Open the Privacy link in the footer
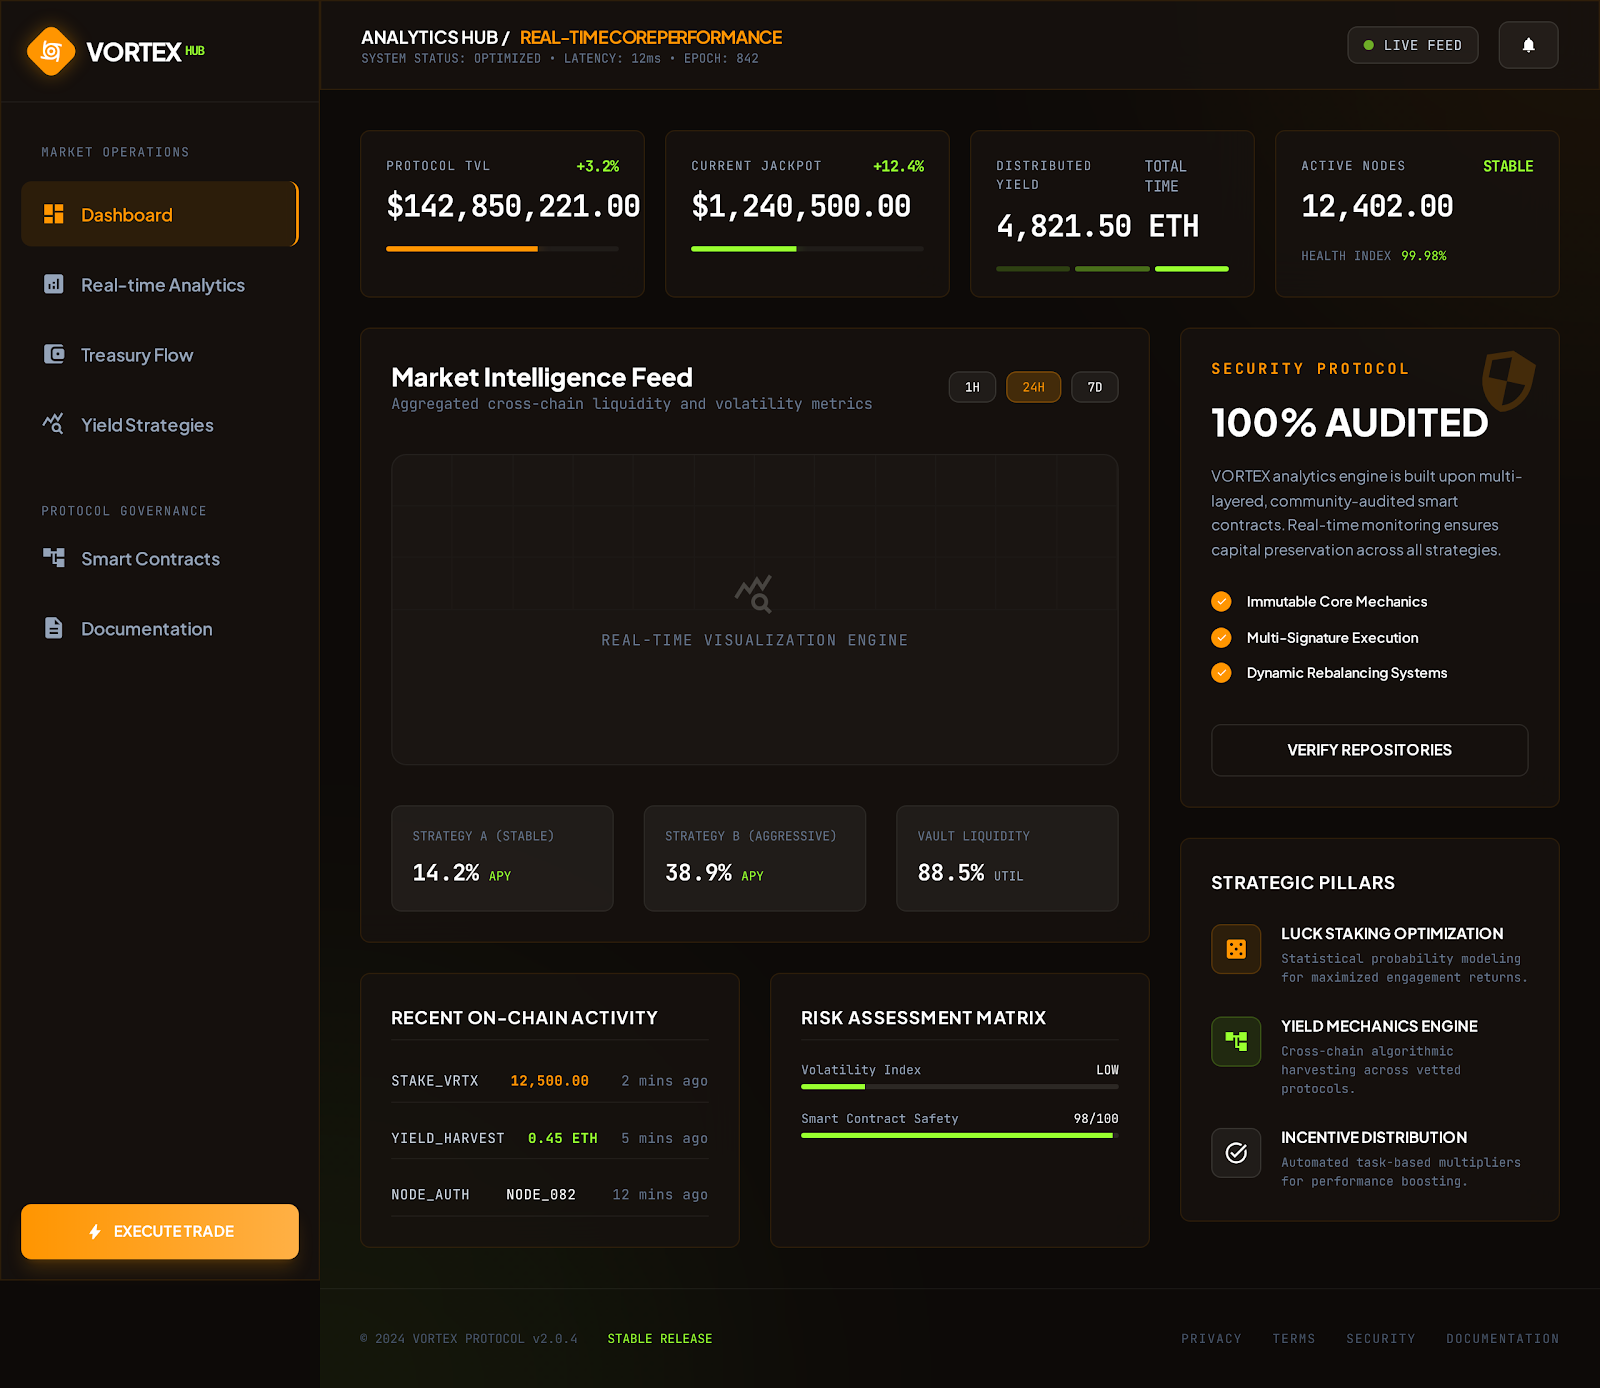This screenshot has height=1388, width=1600. coord(1211,1338)
